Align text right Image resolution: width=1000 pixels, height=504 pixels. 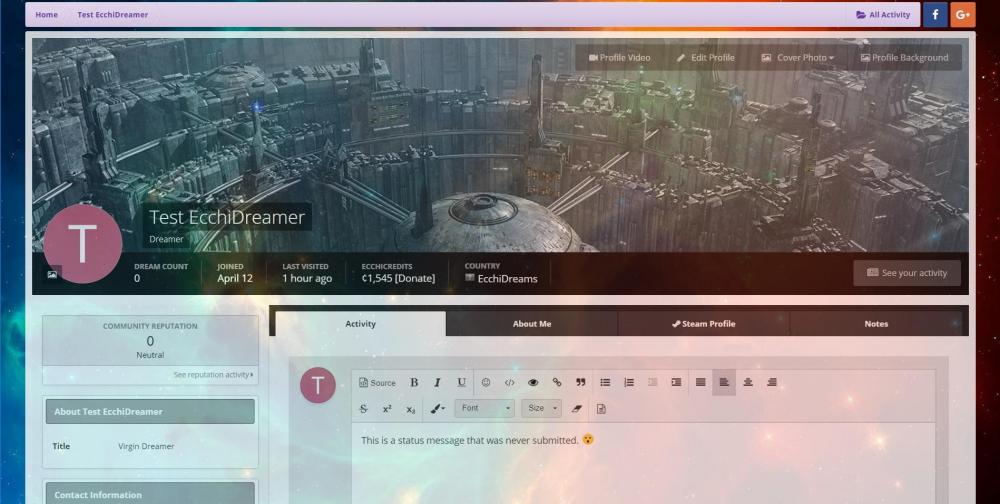pyautogui.click(x=772, y=383)
